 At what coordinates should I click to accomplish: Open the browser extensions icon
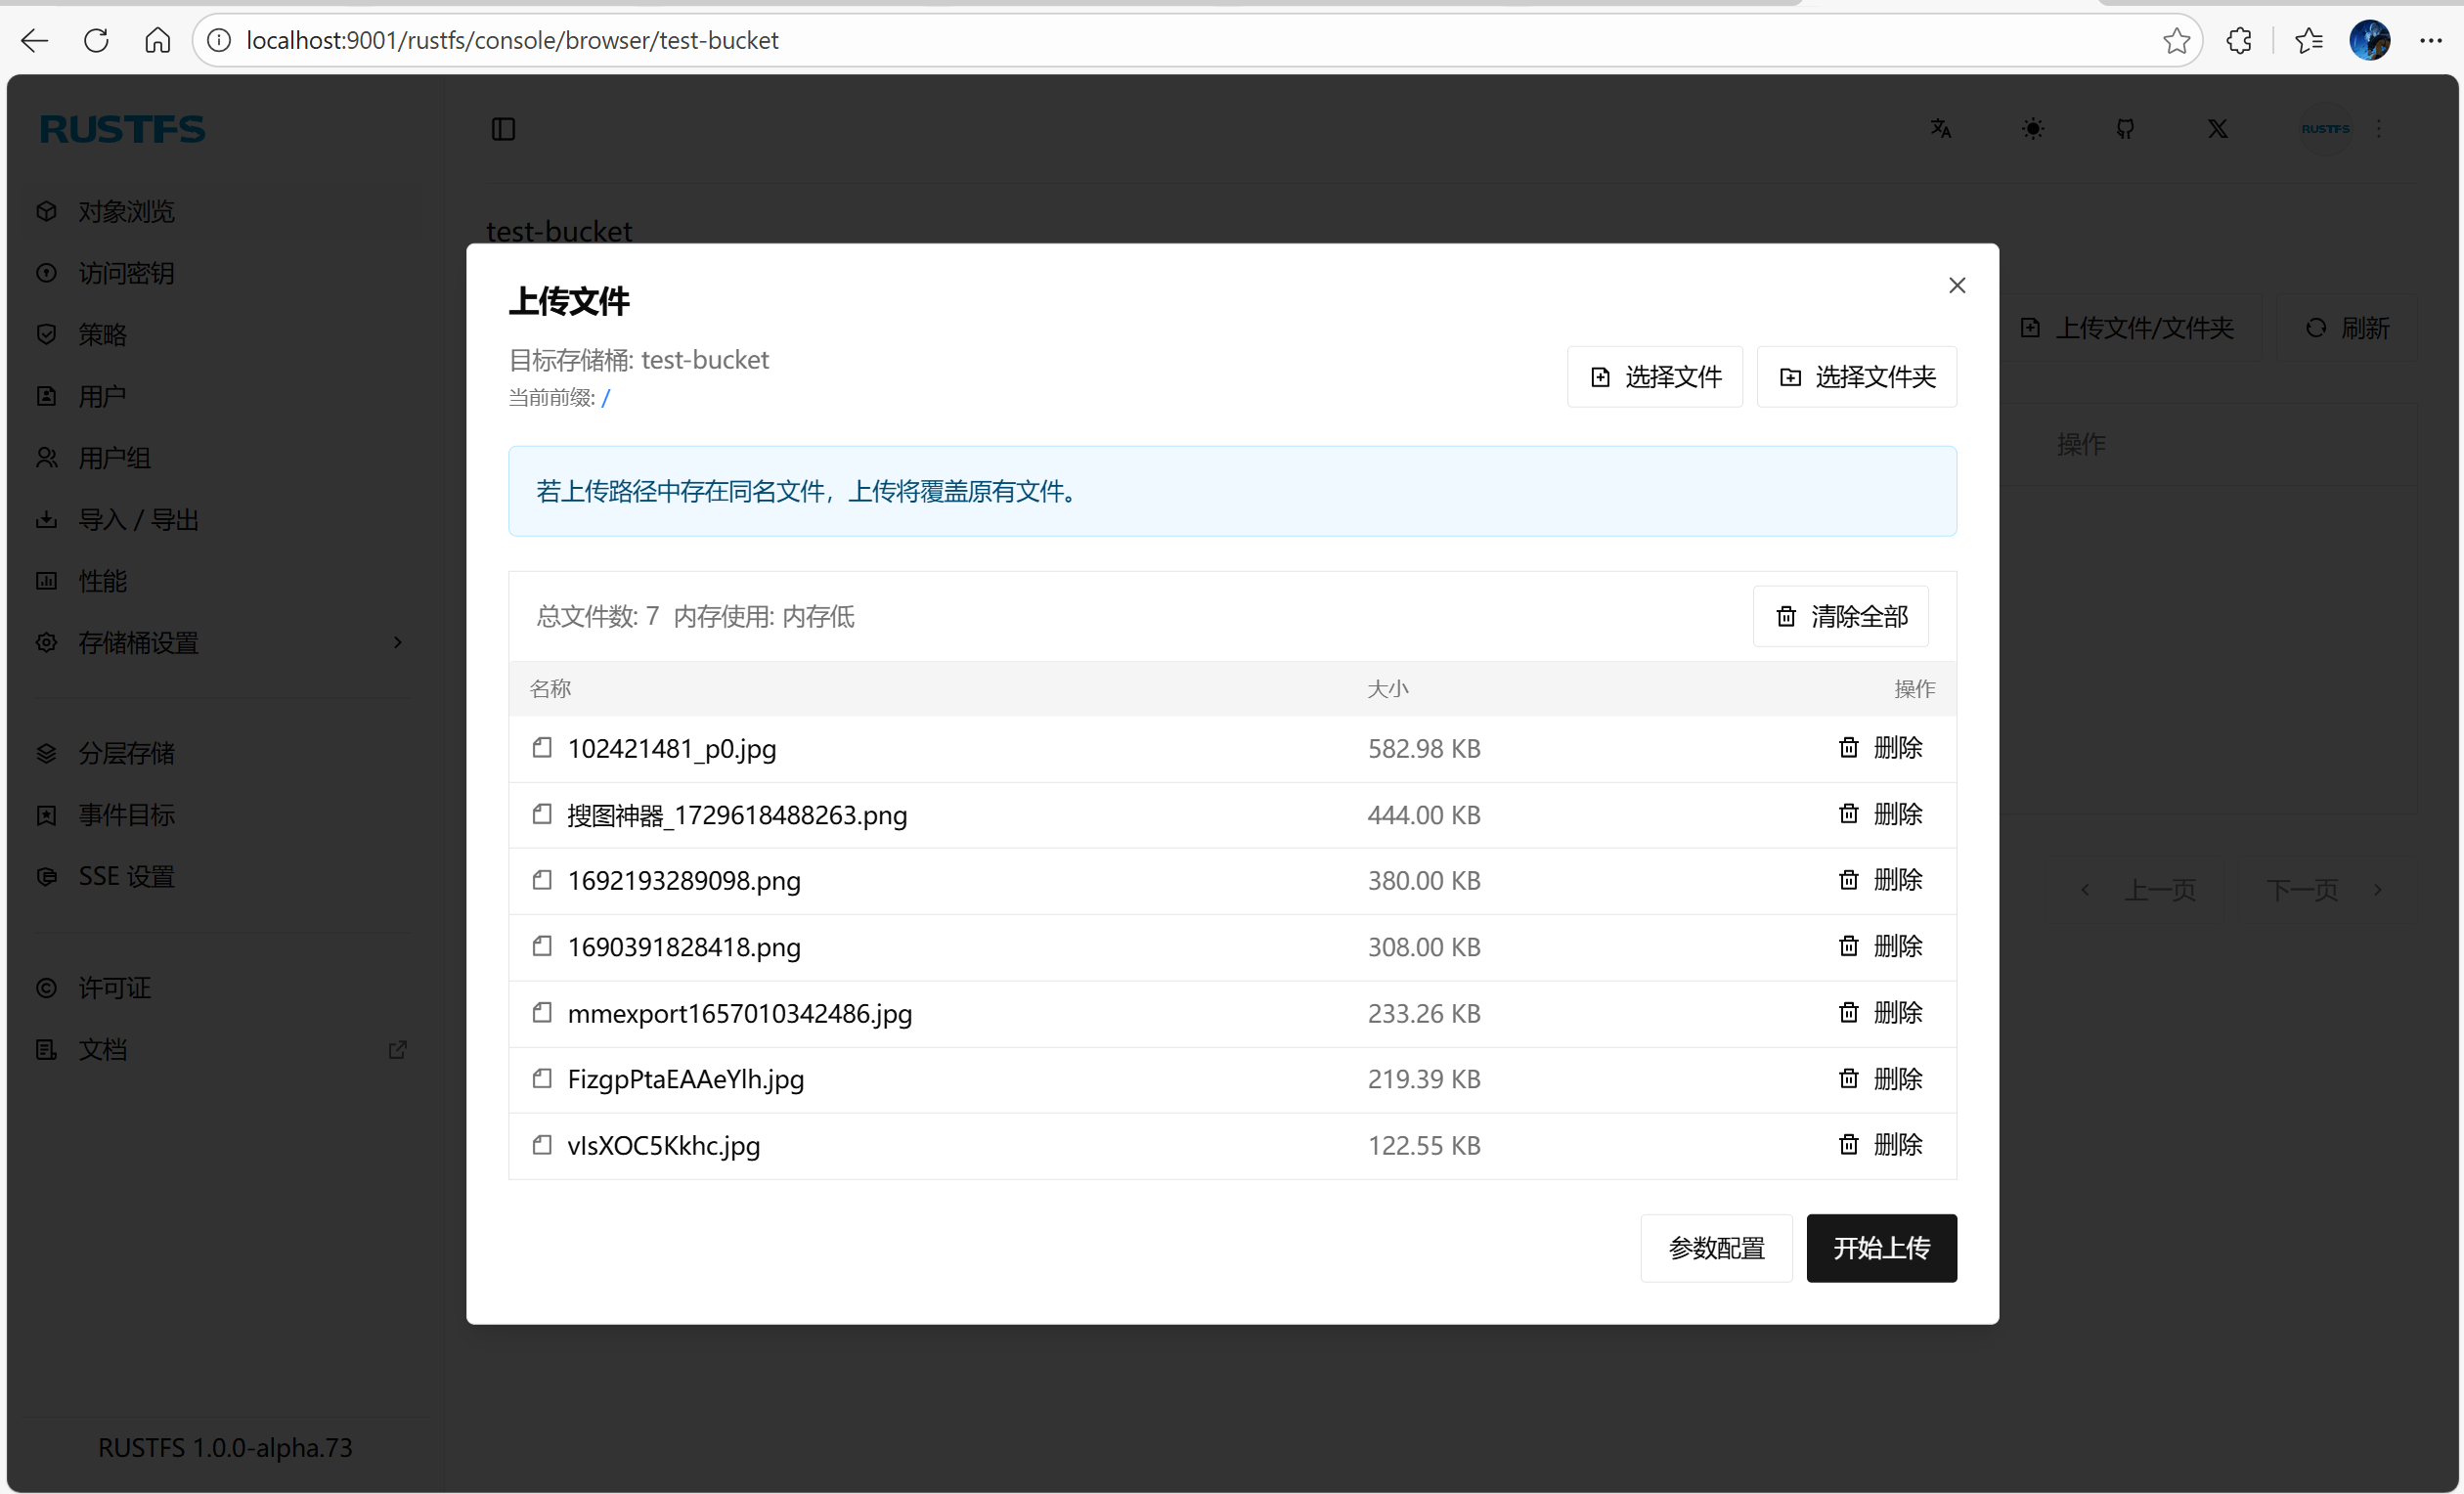tap(2239, 40)
